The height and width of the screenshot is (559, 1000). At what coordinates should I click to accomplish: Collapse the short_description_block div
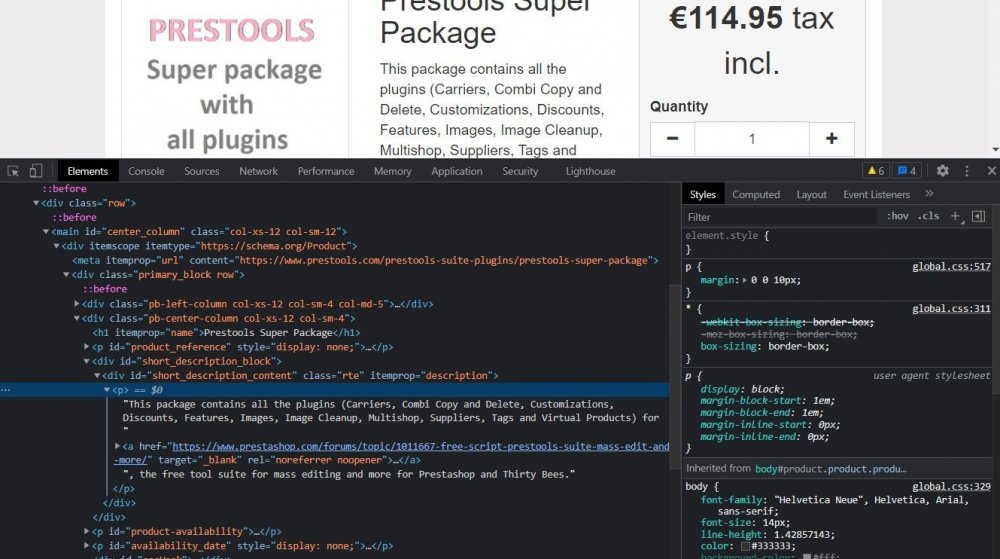pyautogui.click(x=87, y=361)
